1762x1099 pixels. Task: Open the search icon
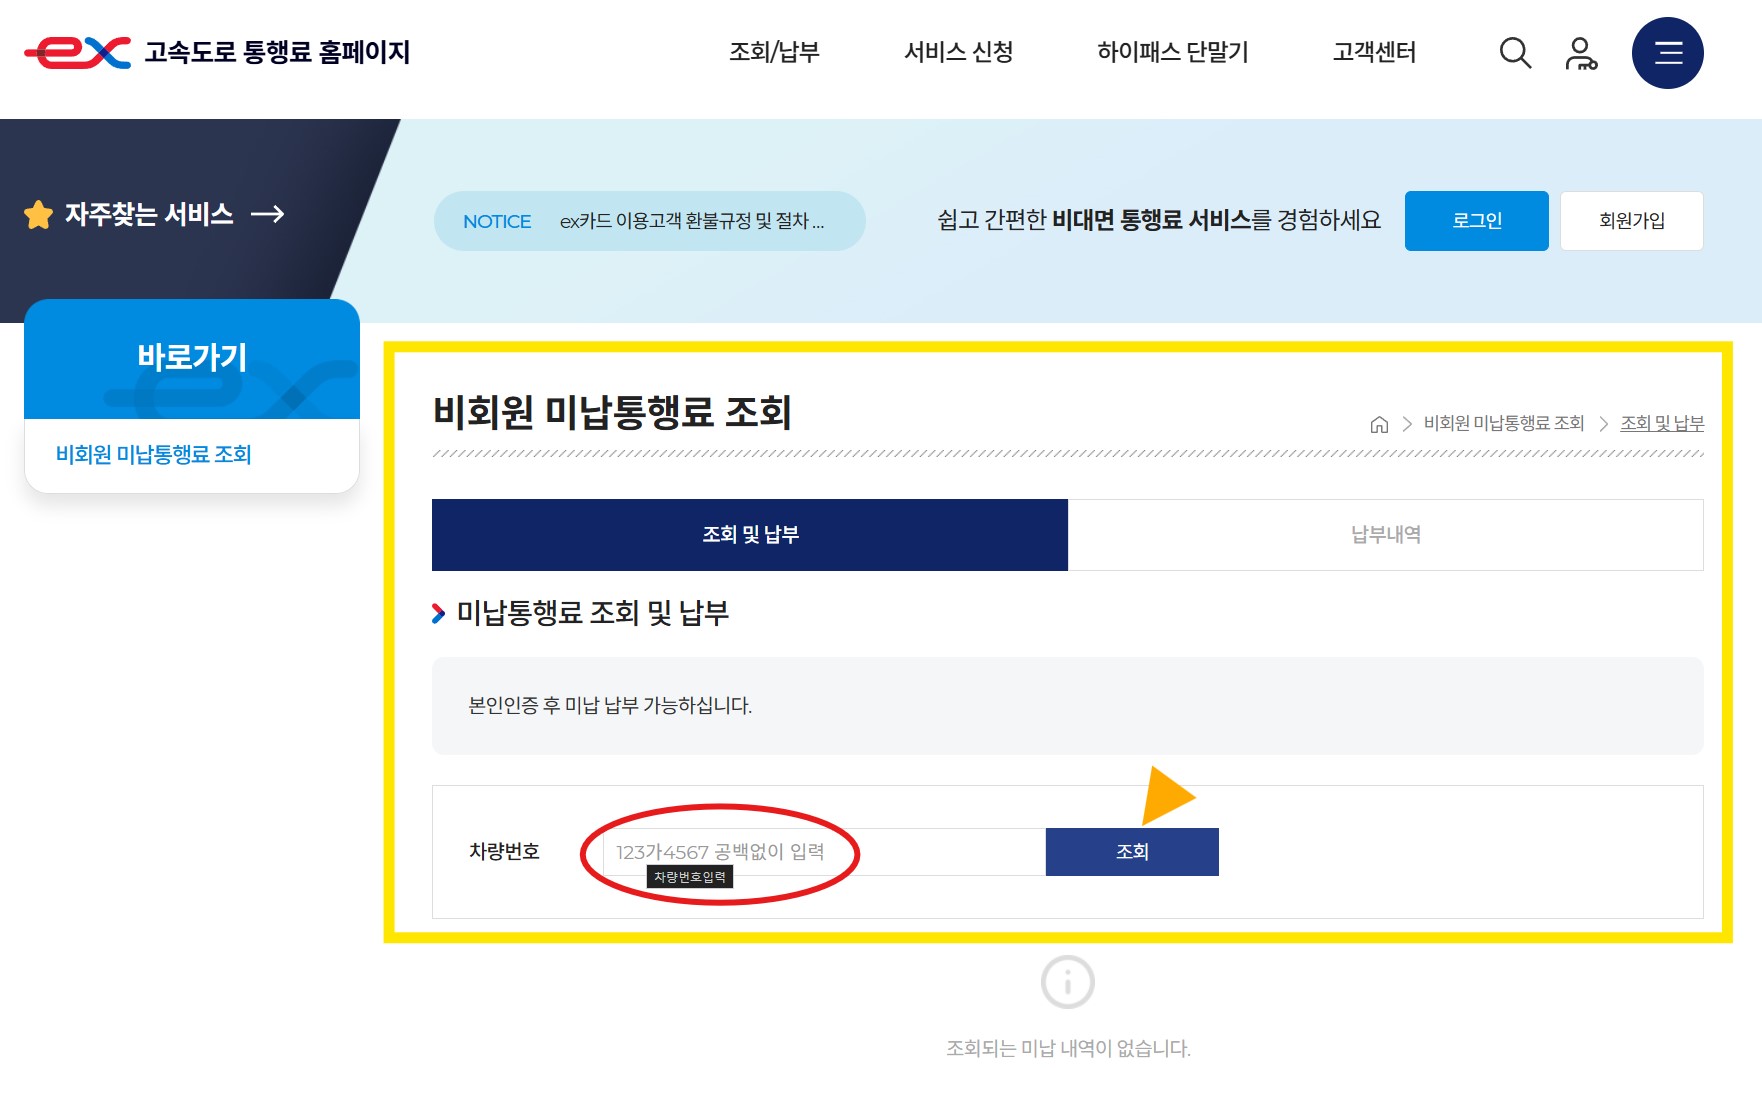coord(1516,53)
